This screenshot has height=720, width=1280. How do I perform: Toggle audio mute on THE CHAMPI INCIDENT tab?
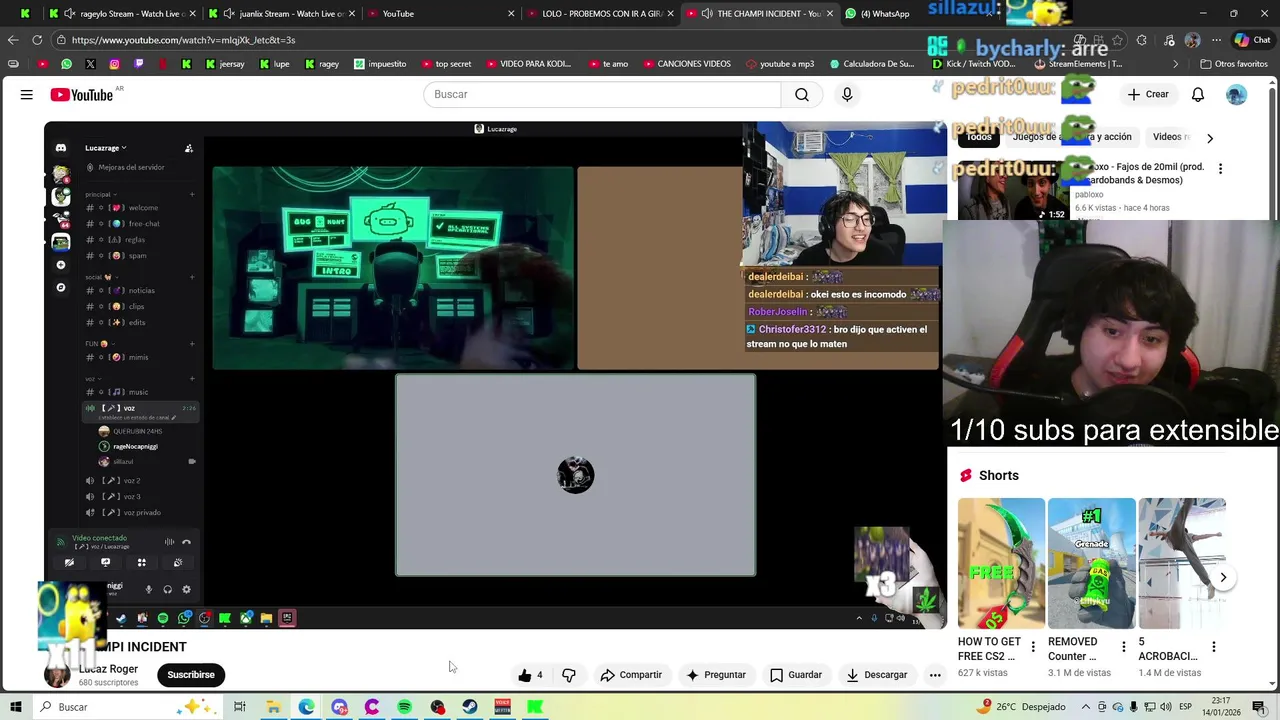pos(707,14)
